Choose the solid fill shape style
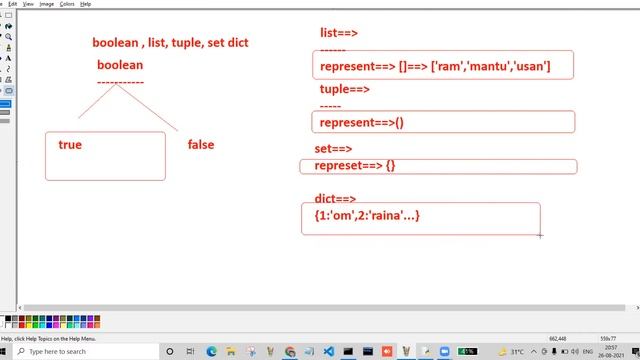The image size is (640, 360). pyautogui.click(x=5, y=121)
